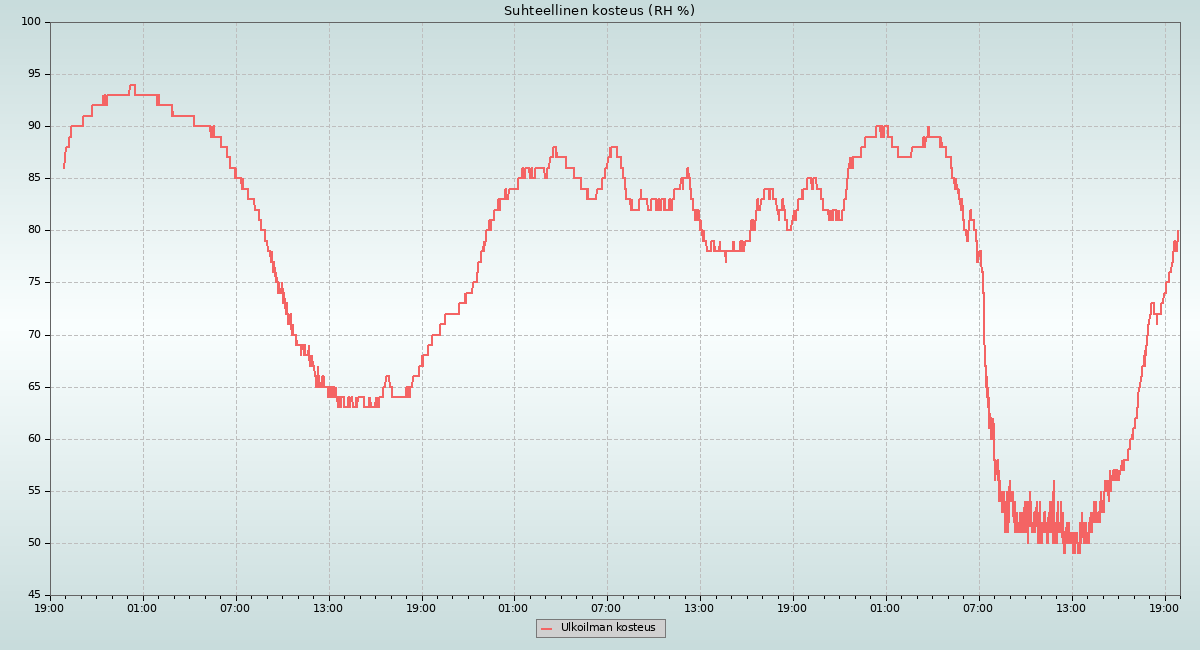Click the last 19:00 label on the time axis

click(1165, 607)
